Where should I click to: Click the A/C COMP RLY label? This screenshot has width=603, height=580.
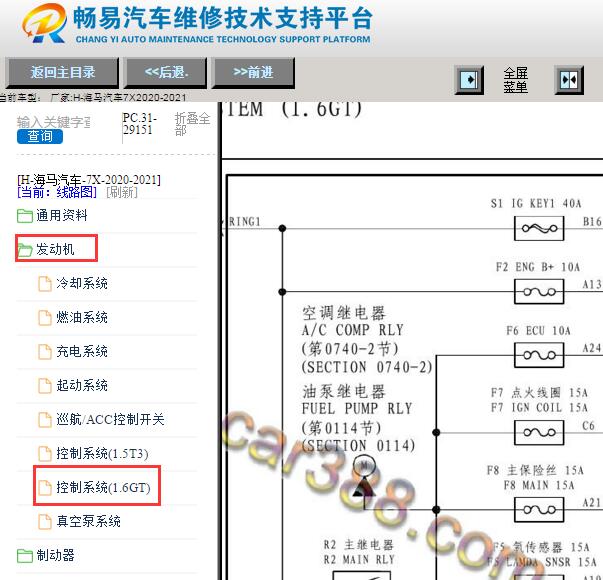point(353,330)
